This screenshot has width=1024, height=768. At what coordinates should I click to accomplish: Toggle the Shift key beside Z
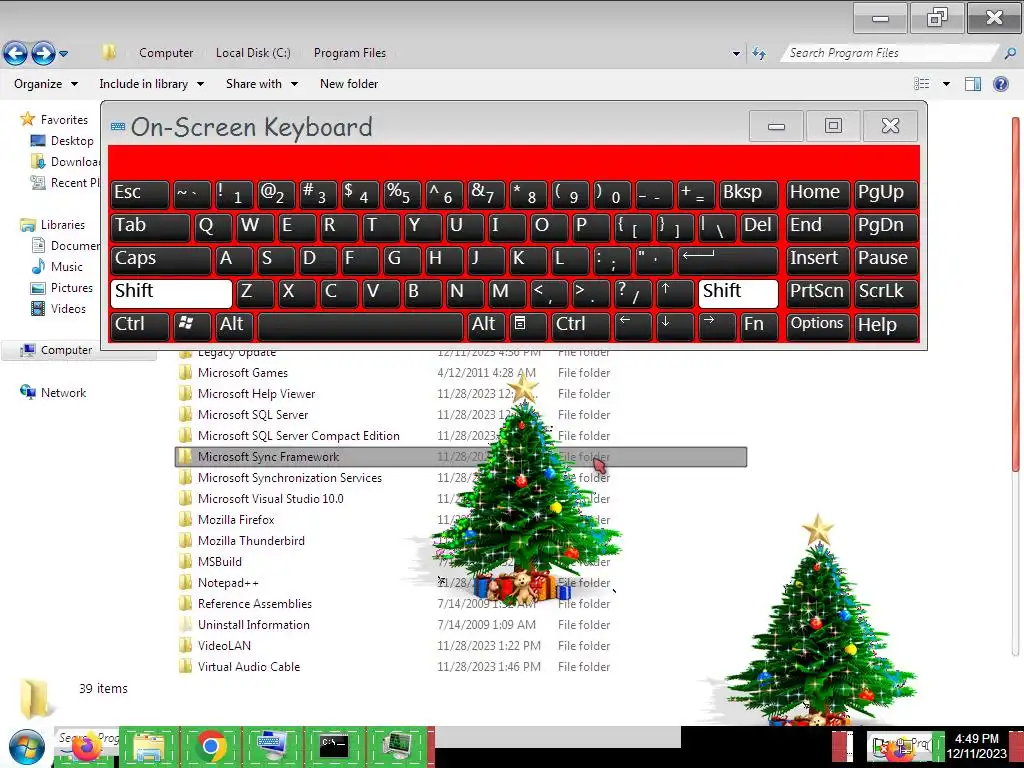pyautogui.click(x=171, y=293)
